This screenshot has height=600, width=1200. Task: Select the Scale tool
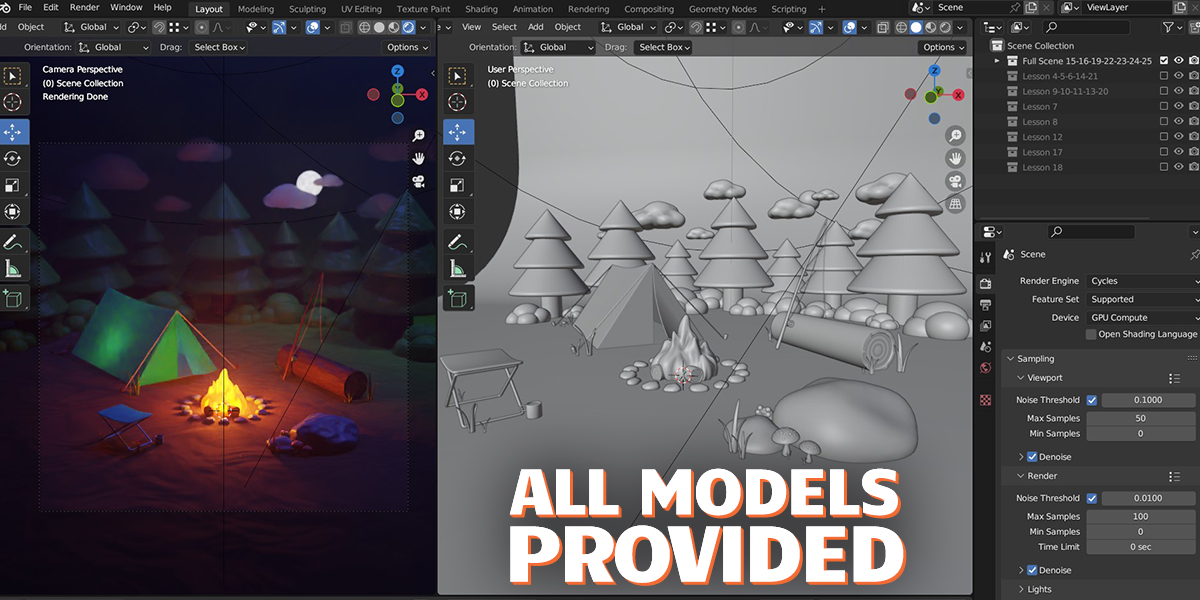(x=13, y=185)
